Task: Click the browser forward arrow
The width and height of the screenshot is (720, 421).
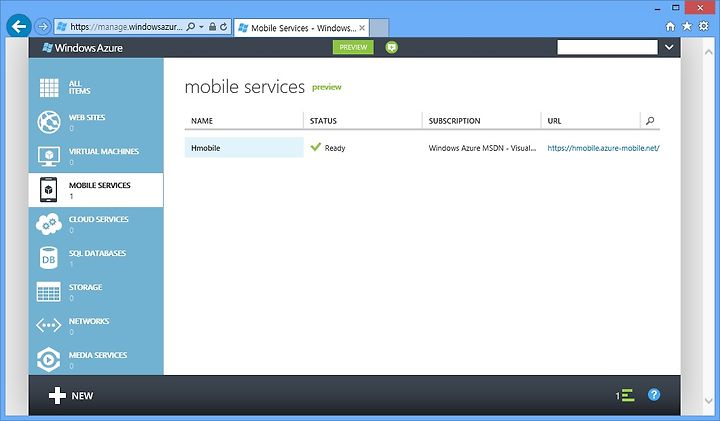Action: pos(43,27)
